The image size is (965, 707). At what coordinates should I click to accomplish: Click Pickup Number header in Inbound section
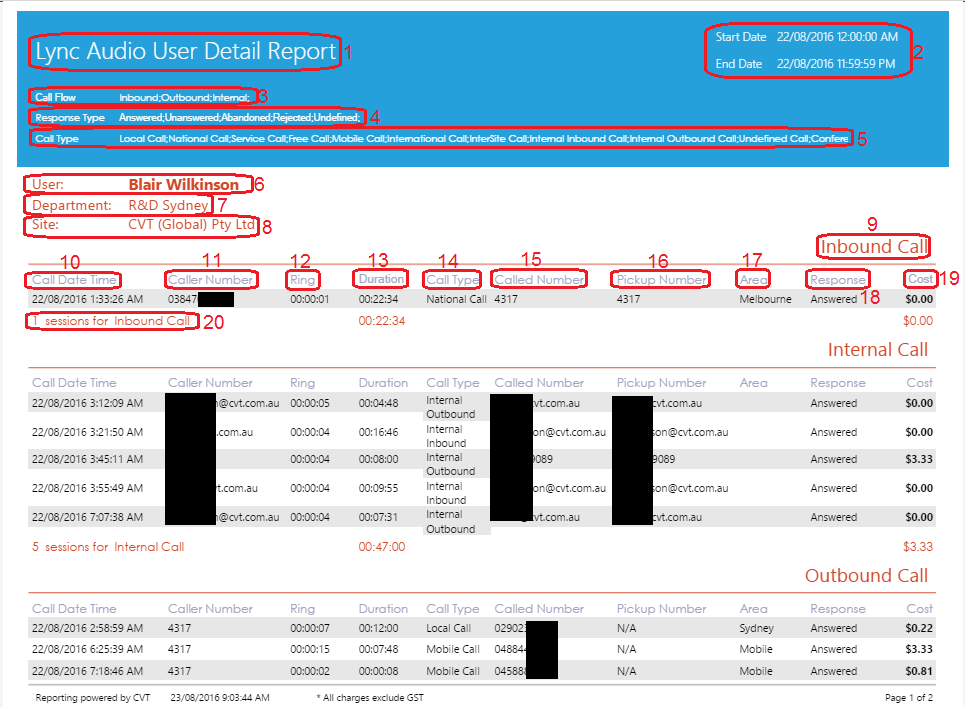coord(662,280)
